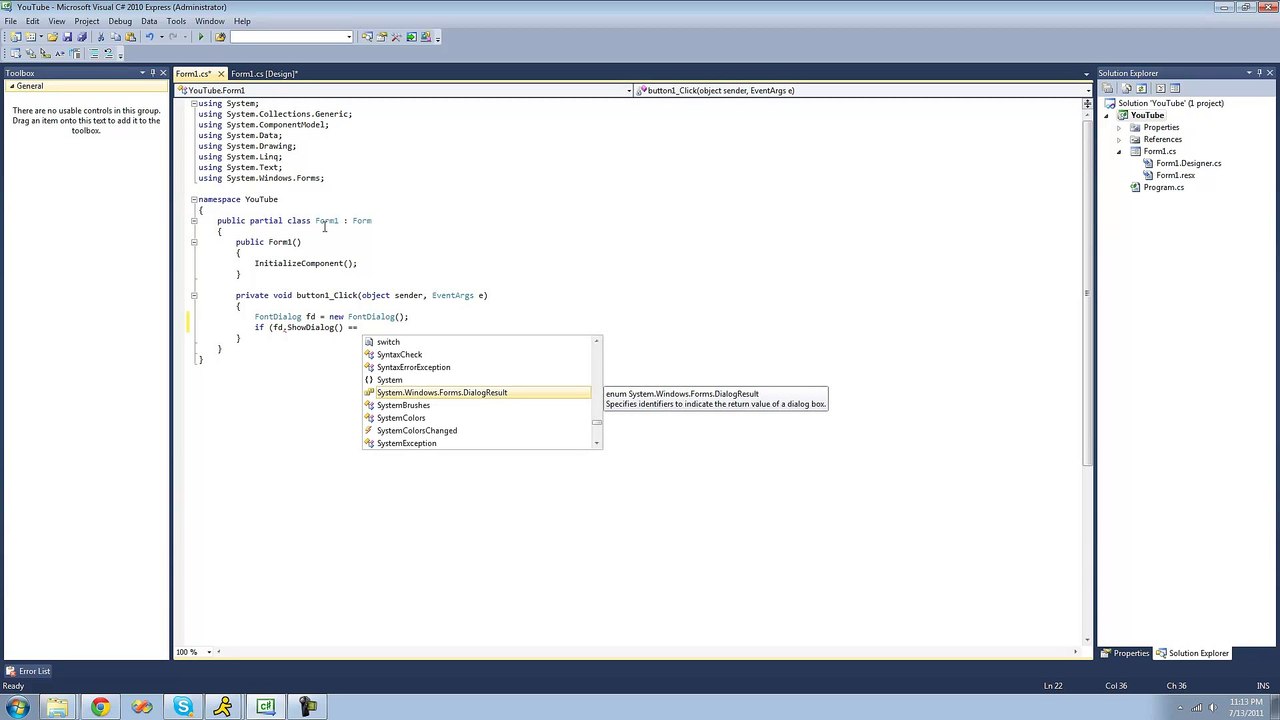The image size is (1280, 720).
Task: Expand the References node in Solution Explorer
Action: (1119, 139)
